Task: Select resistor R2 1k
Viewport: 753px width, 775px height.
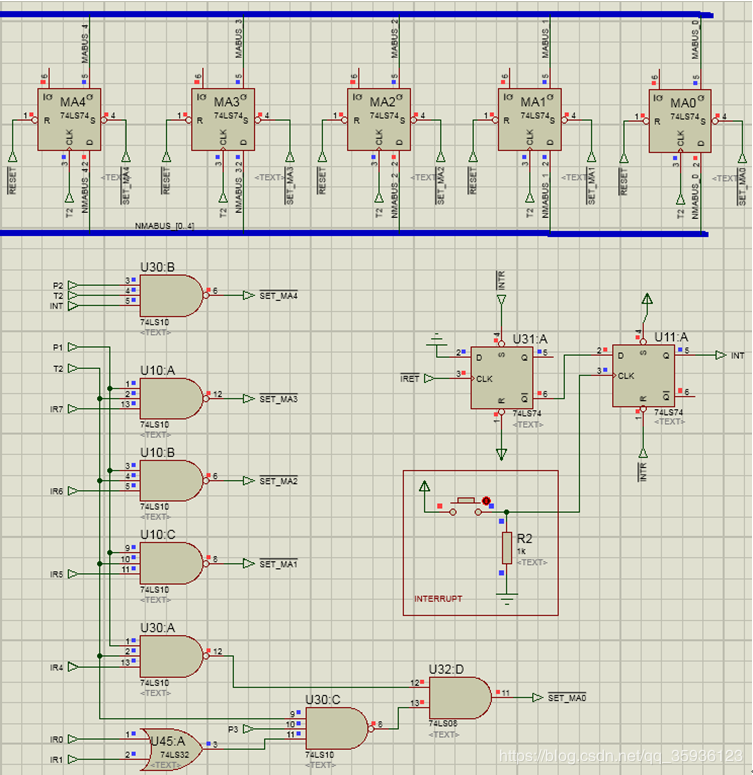Action: click(506, 549)
